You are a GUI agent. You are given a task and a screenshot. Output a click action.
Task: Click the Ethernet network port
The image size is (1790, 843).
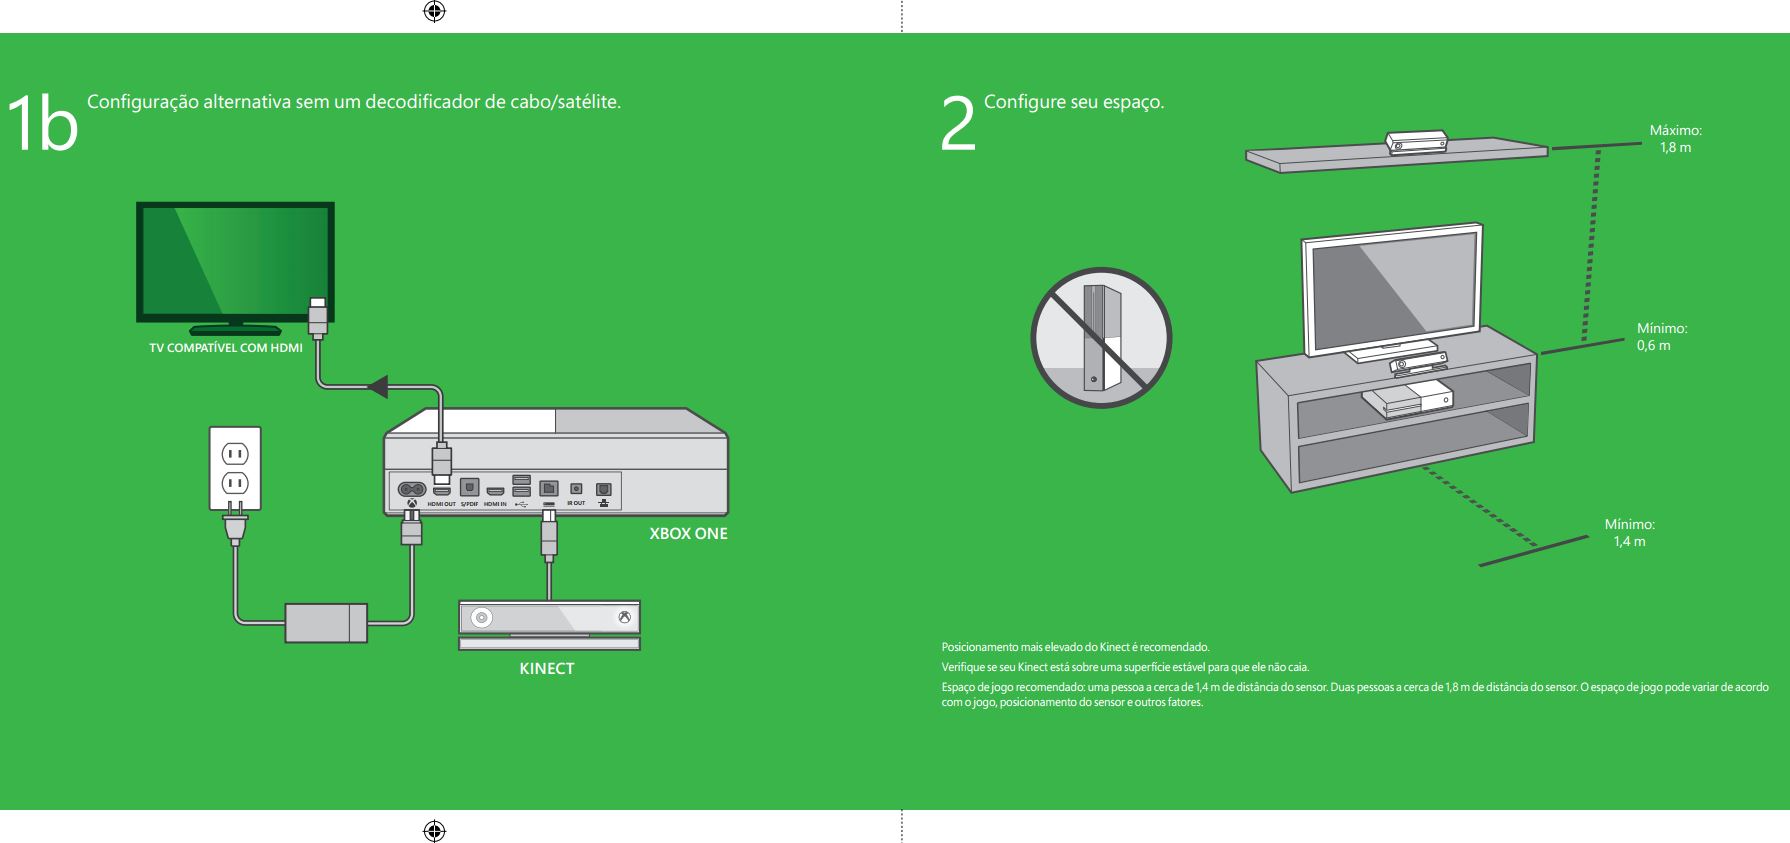pos(604,489)
